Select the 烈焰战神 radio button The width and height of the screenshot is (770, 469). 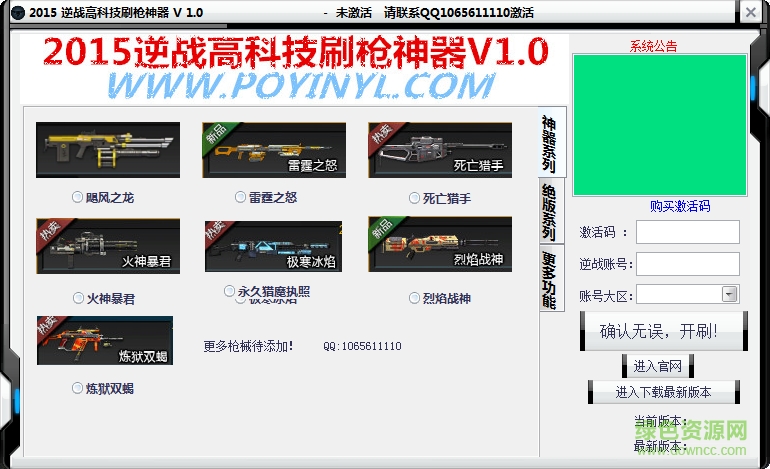tap(414, 298)
